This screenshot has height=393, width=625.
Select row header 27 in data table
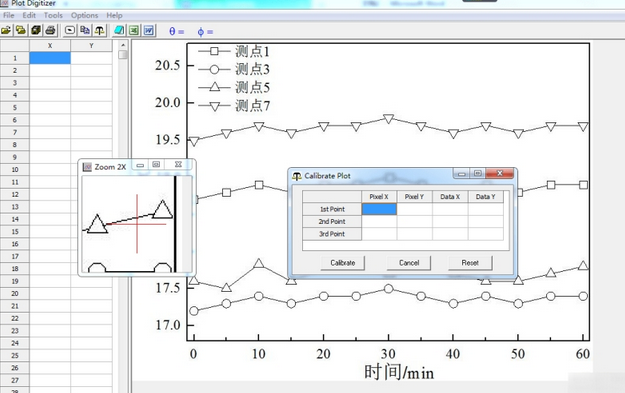[x=15, y=380]
